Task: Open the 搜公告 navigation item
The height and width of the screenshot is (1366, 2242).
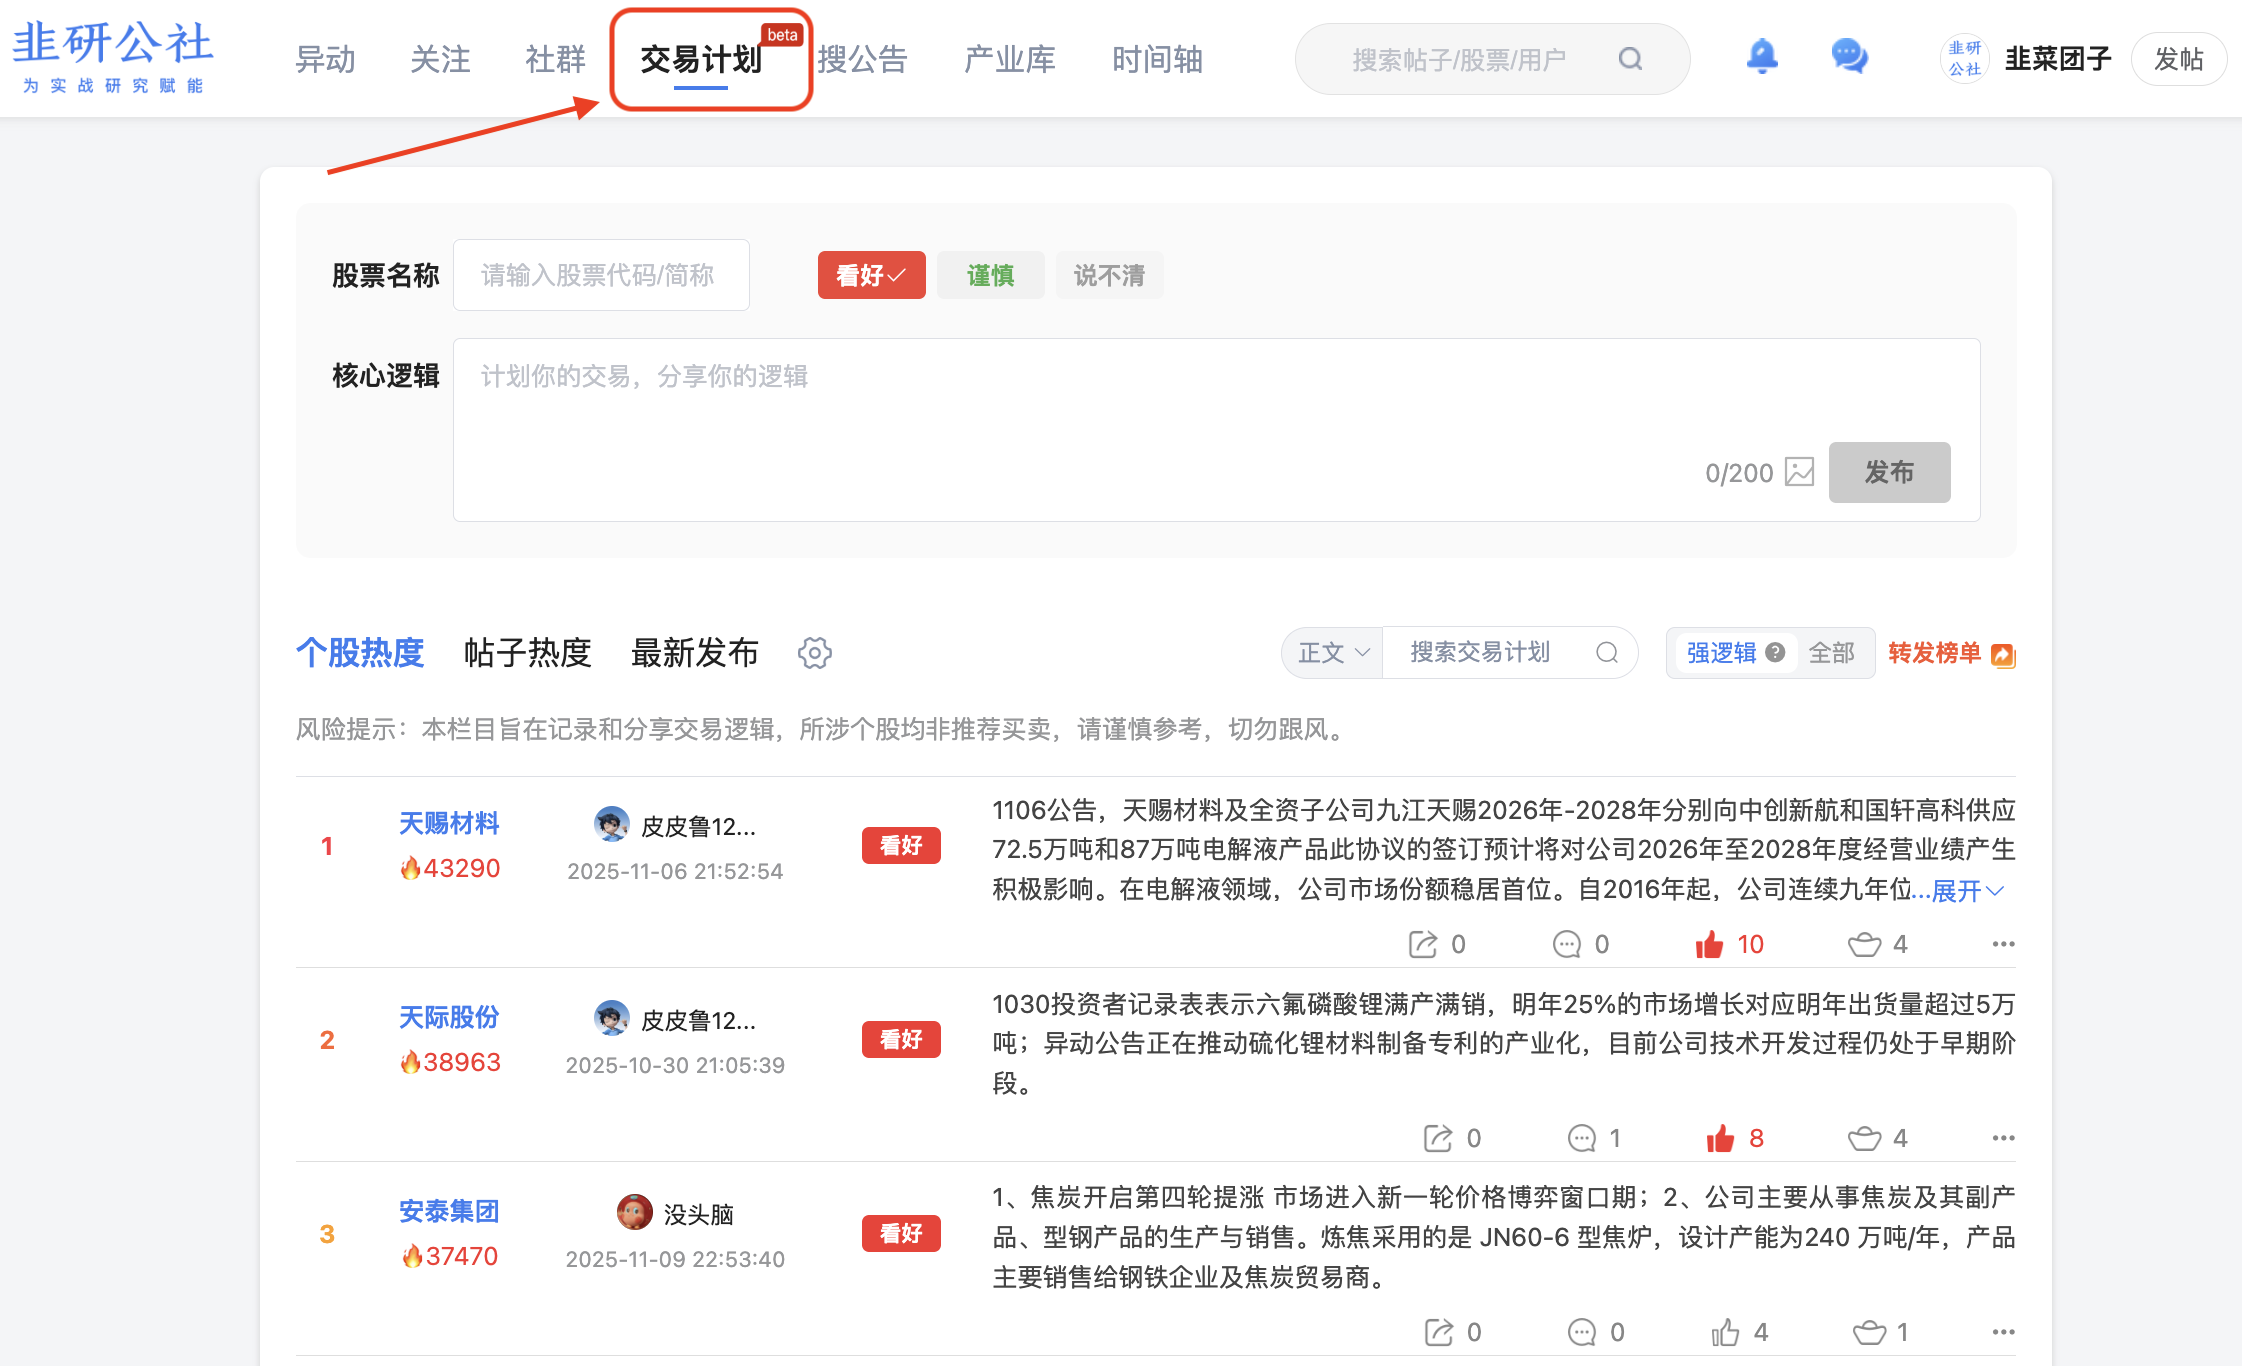Action: [862, 59]
